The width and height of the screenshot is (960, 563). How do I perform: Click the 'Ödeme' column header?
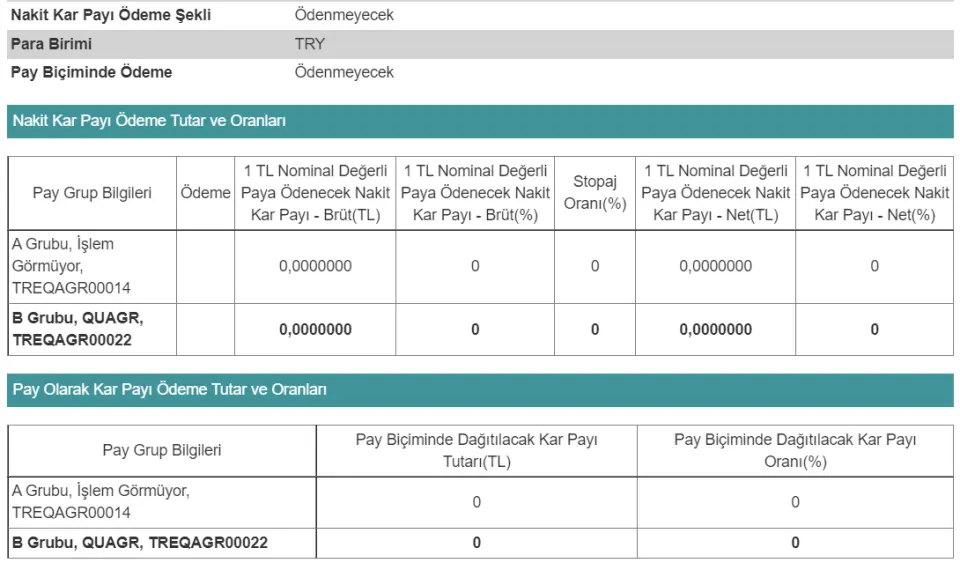coord(205,193)
